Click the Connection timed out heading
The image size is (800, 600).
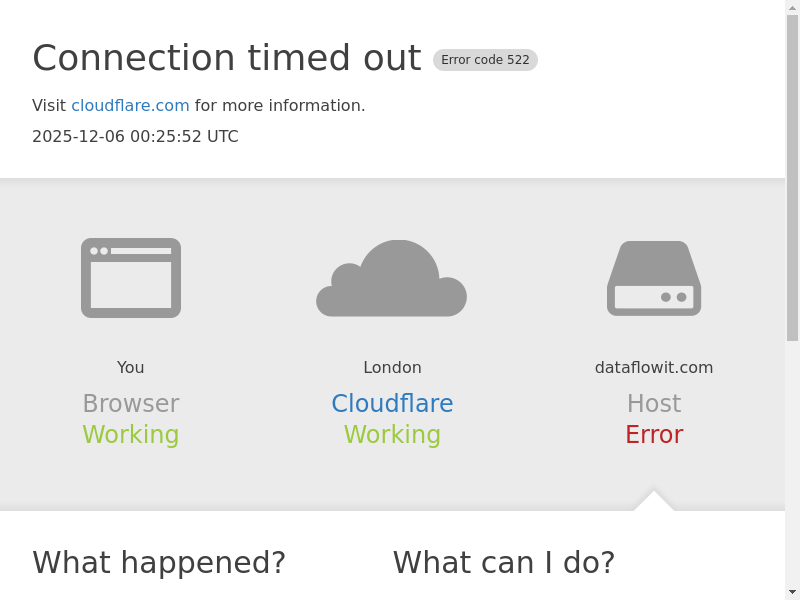(226, 58)
